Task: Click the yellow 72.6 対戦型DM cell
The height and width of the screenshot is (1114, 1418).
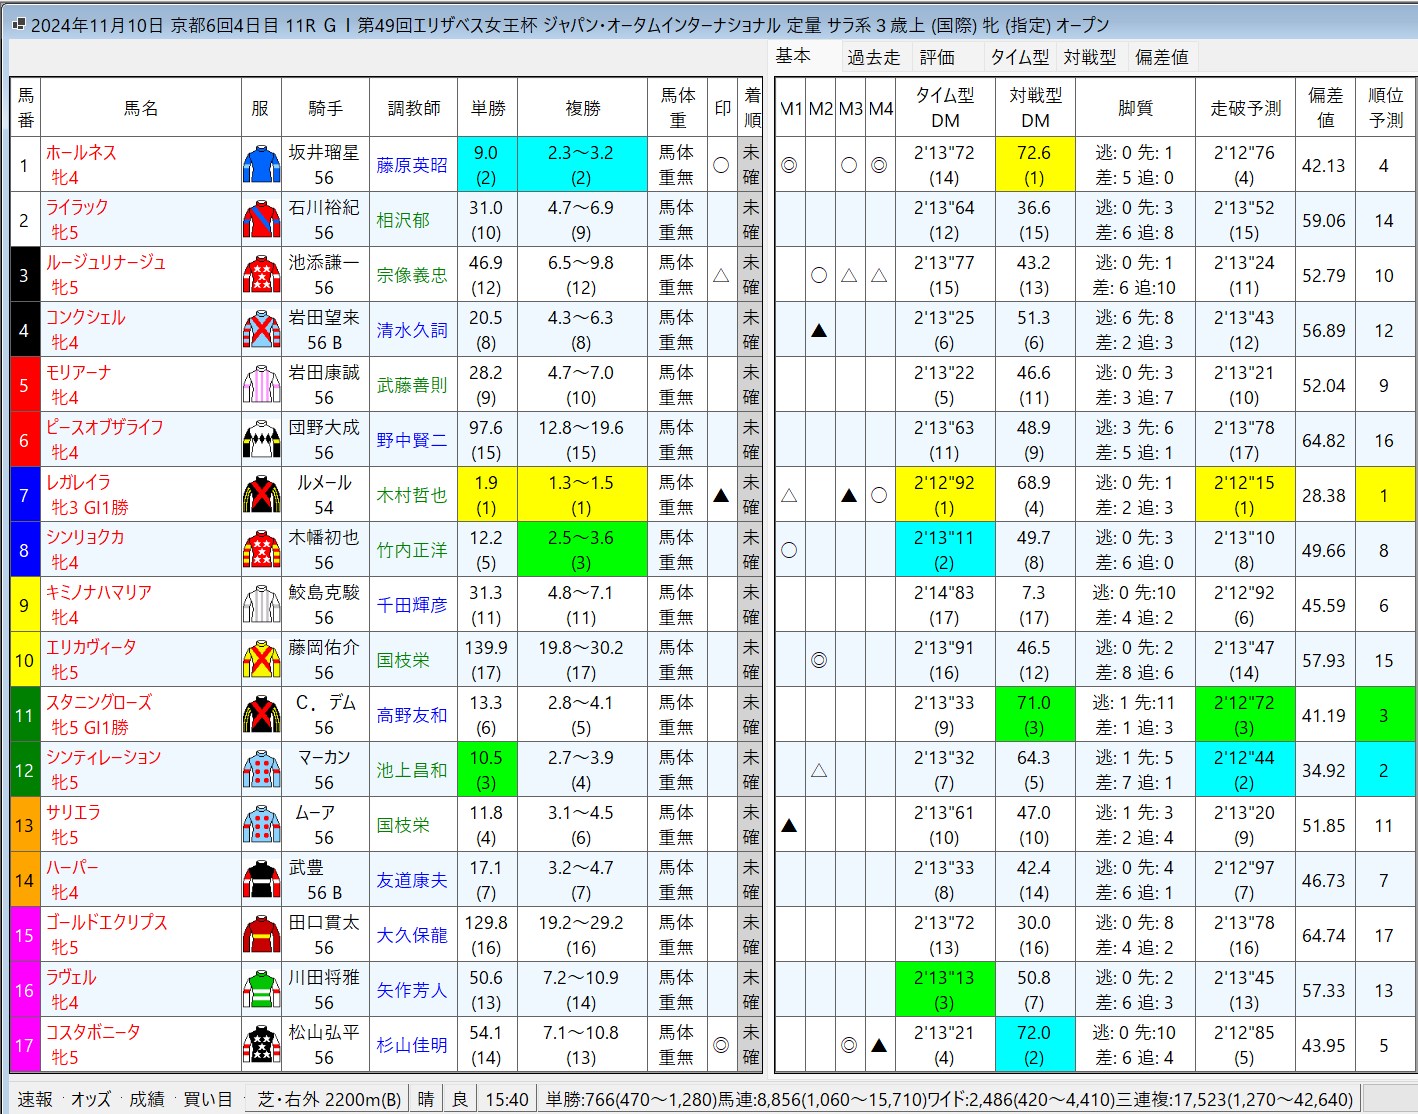Action: [1035, 165]
